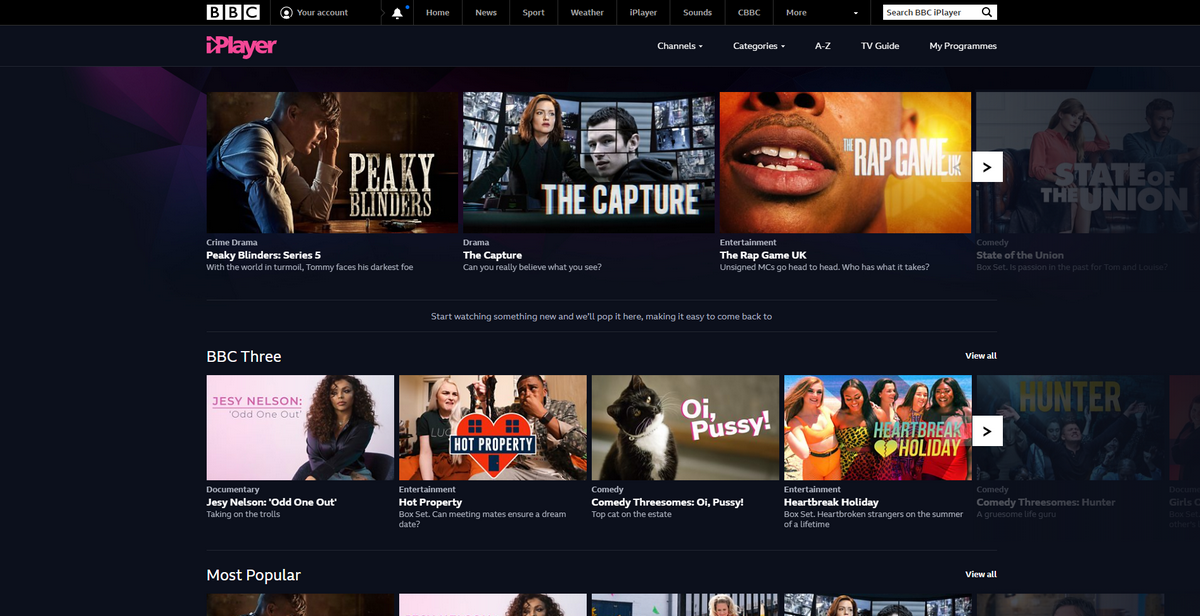
Task: Click 'Drama' label above The Capture title
Action: pyautogui.click(x=476, y=242)
